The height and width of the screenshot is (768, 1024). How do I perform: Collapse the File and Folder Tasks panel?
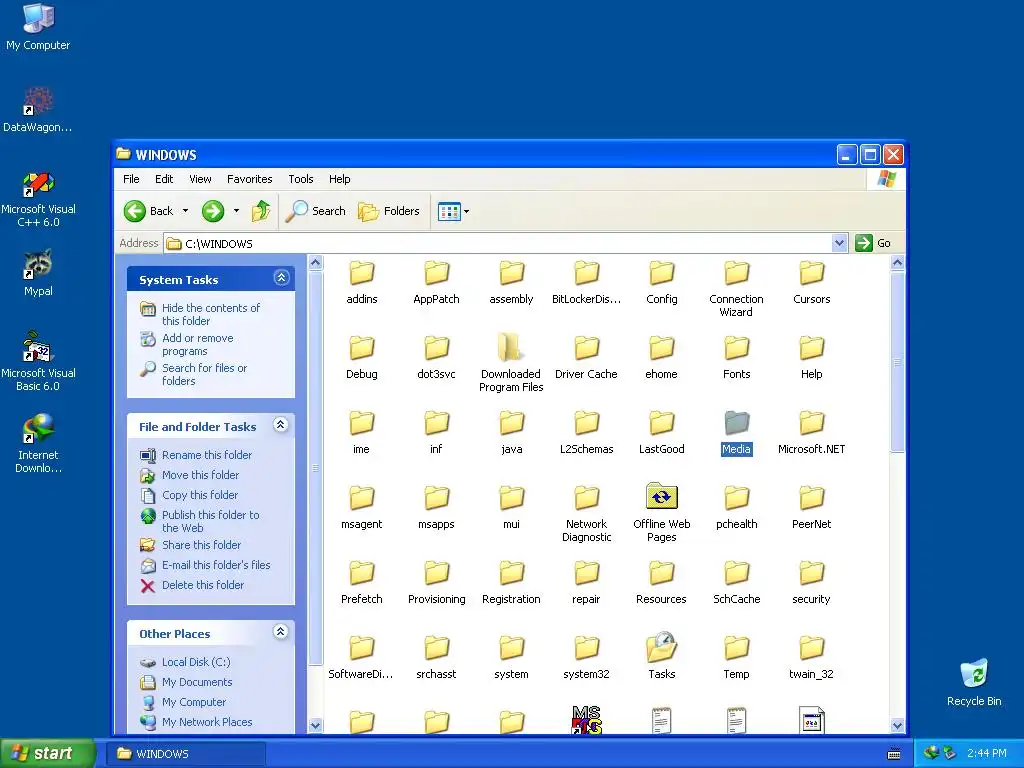(x=281, y=425)
